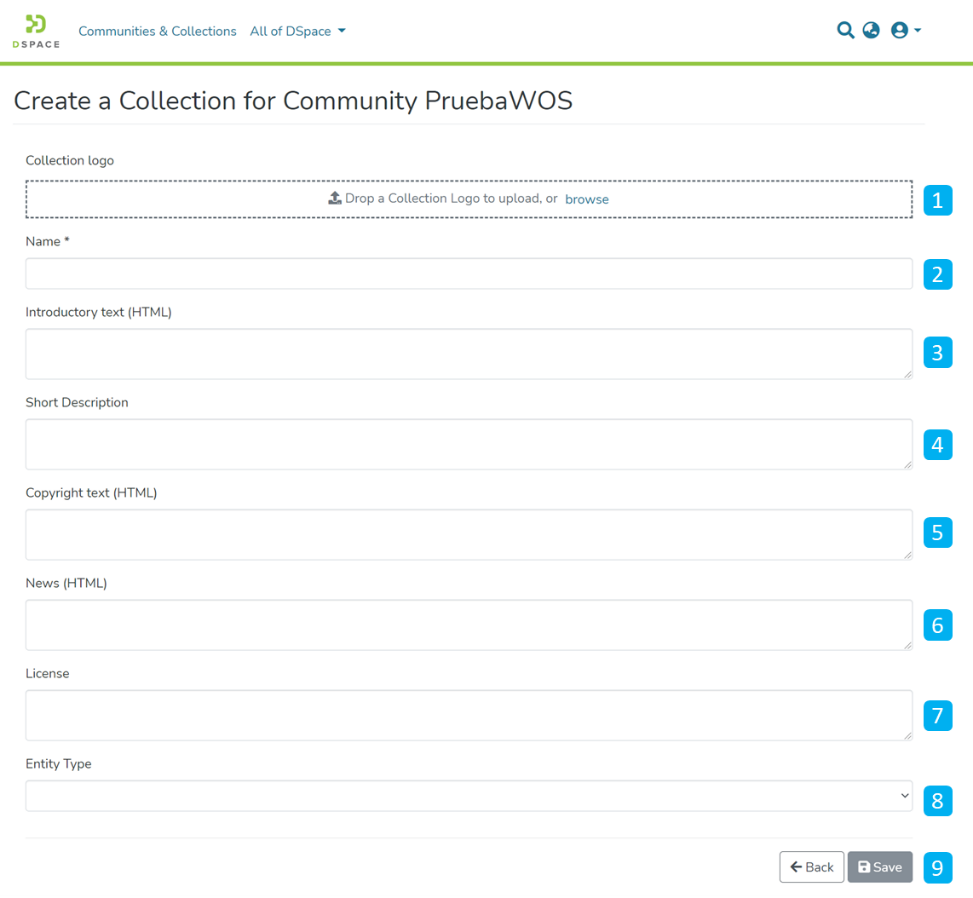
Task: Expand the user account caret menu
Action: (918, 30)
